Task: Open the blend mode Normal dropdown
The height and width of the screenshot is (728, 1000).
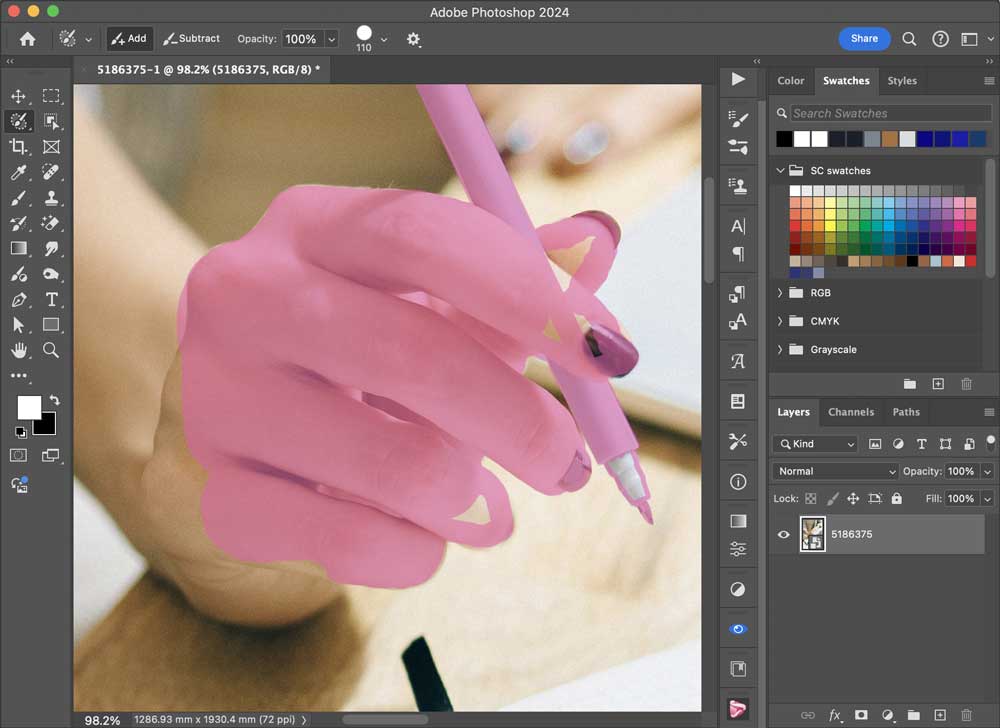Action: point(836,471)
